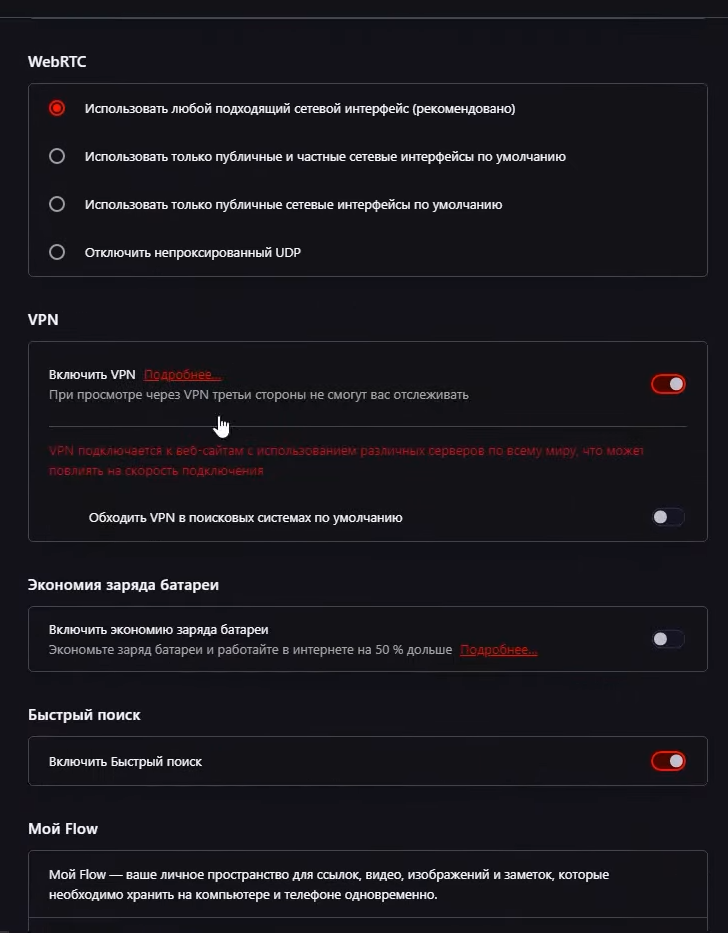
Task: Click the 50 % battery savings description text
Action: click(x=251, y=650)
